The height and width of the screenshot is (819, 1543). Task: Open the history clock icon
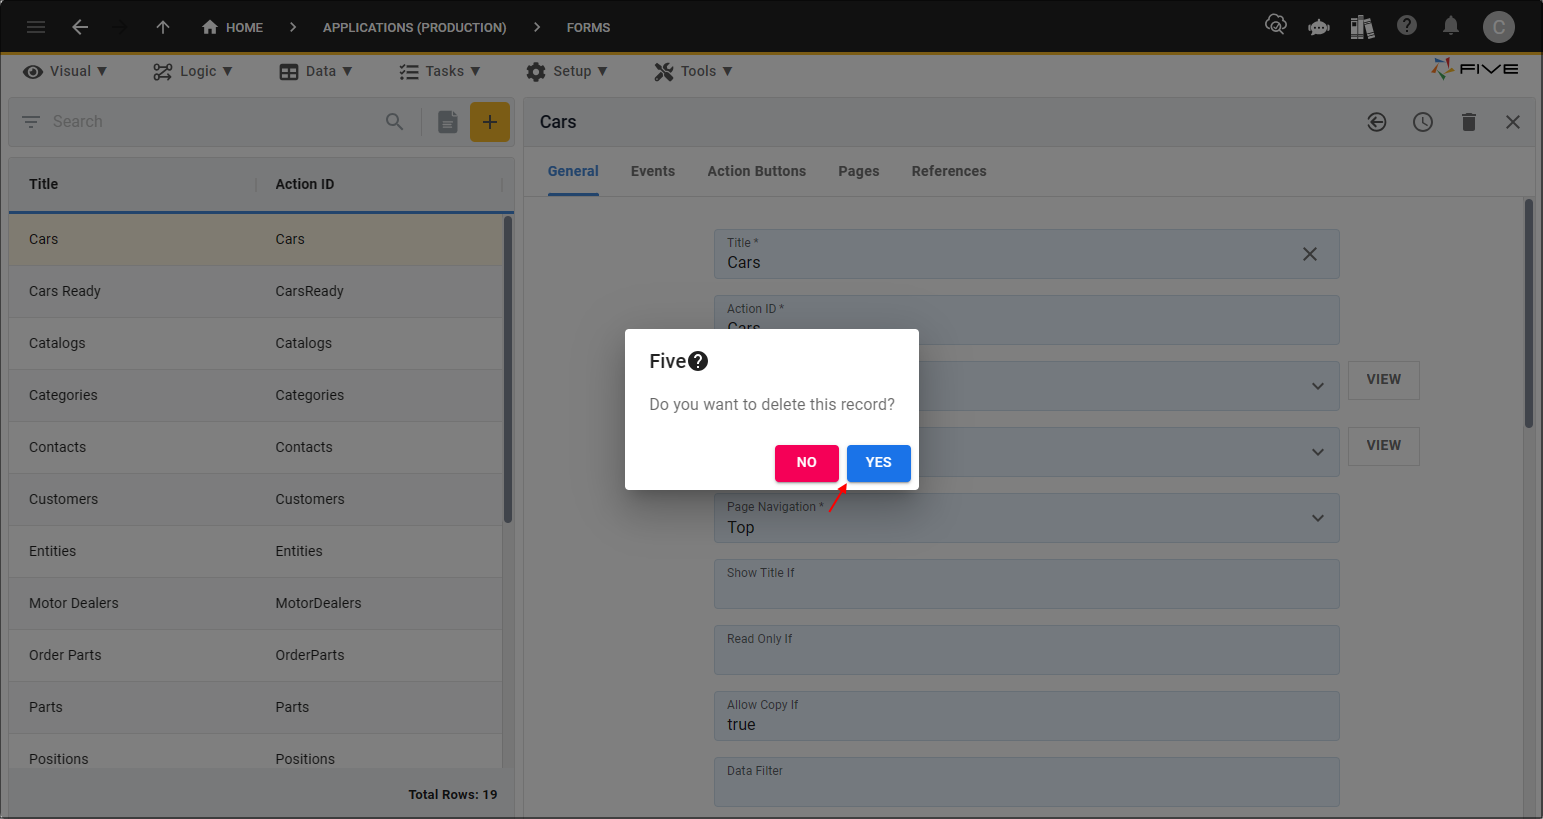click(x=1423, y=122)
